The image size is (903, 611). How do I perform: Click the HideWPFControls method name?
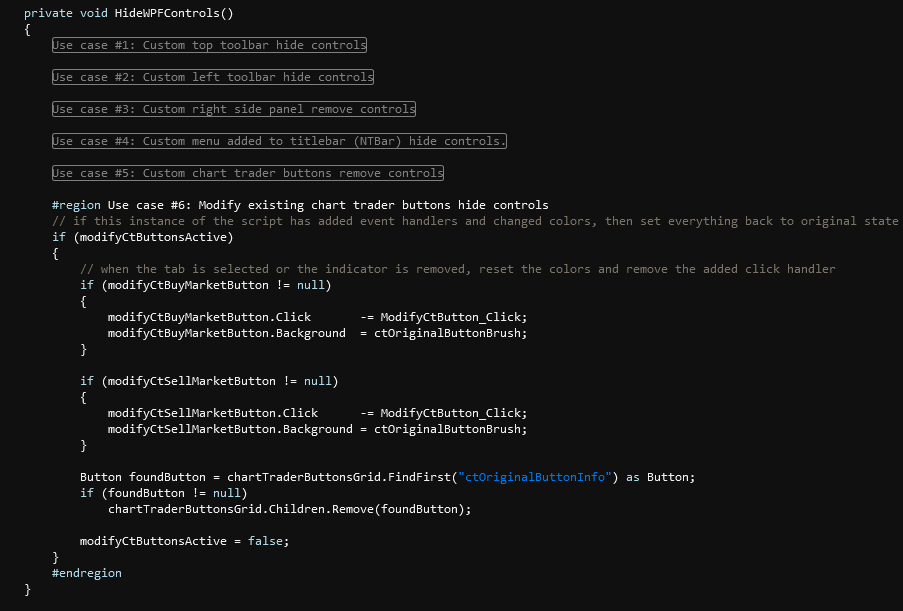pos(167,13)
